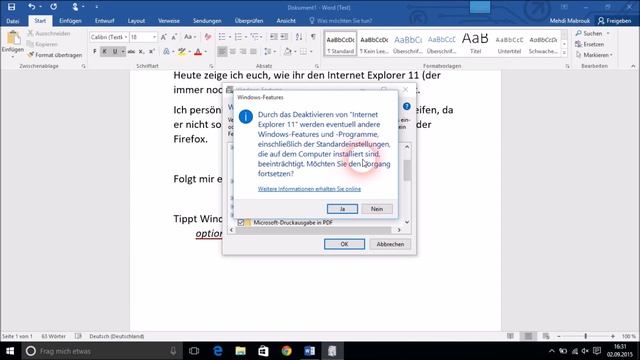Toggle superscript x² button
This screenshot has width=640, height=360.
point(151,51)
